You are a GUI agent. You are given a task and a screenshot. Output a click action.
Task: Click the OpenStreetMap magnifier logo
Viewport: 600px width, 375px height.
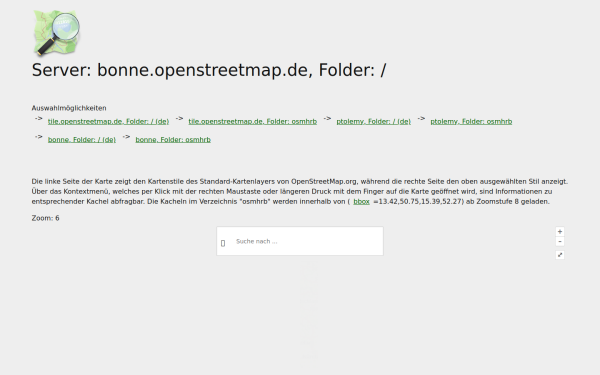pos(57,33)
